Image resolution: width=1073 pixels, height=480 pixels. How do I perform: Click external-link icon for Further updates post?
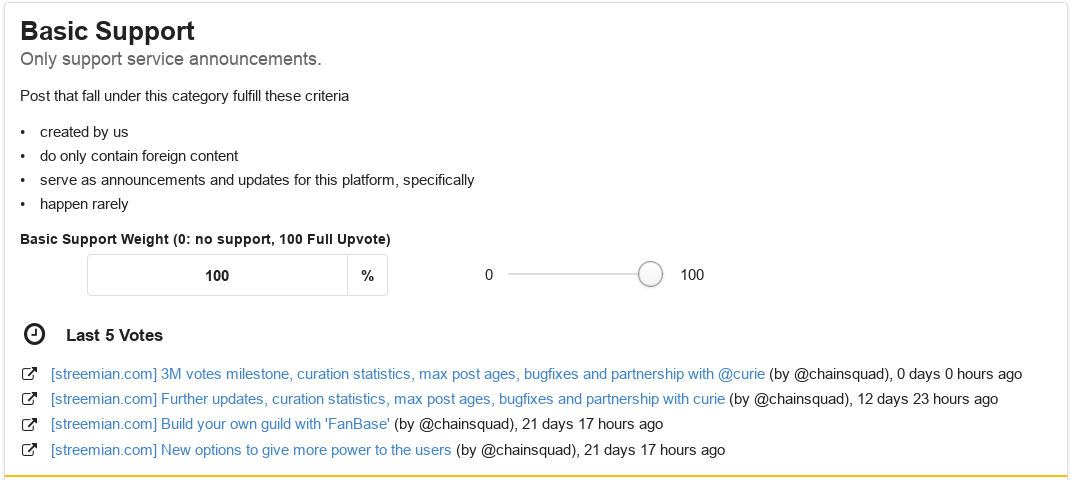pos(29,399)
